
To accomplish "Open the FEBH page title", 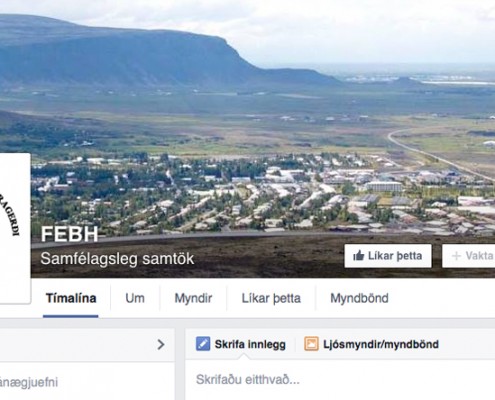I will click(70, 234).
